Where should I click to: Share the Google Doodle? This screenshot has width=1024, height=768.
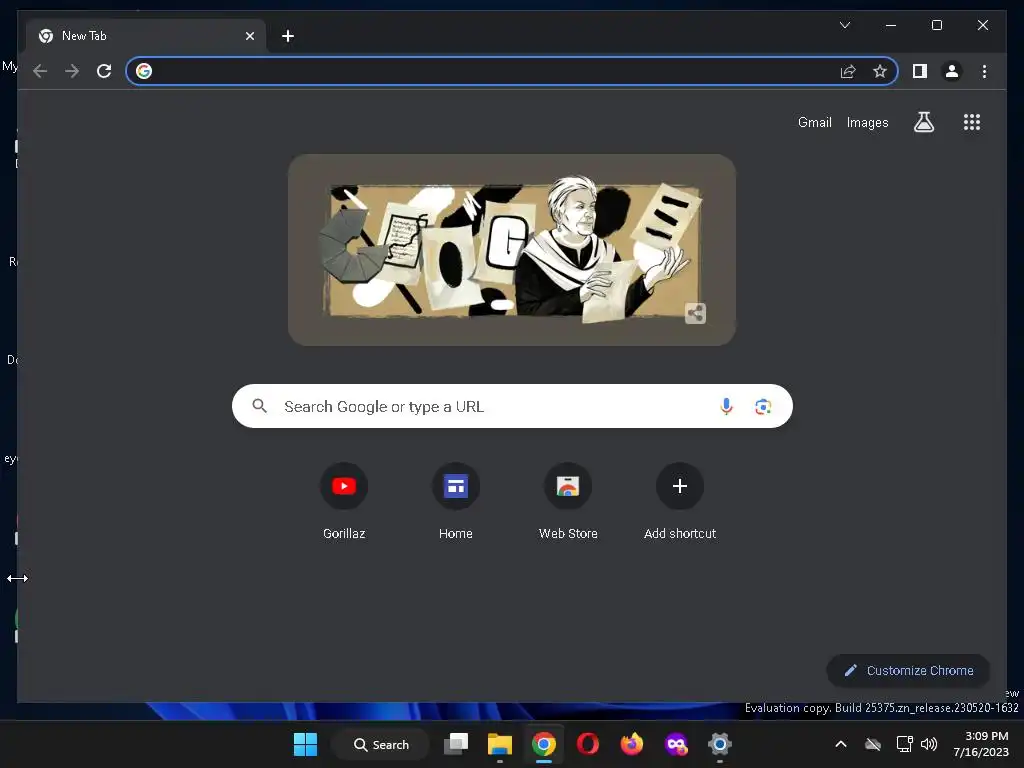tap(695, 313)
